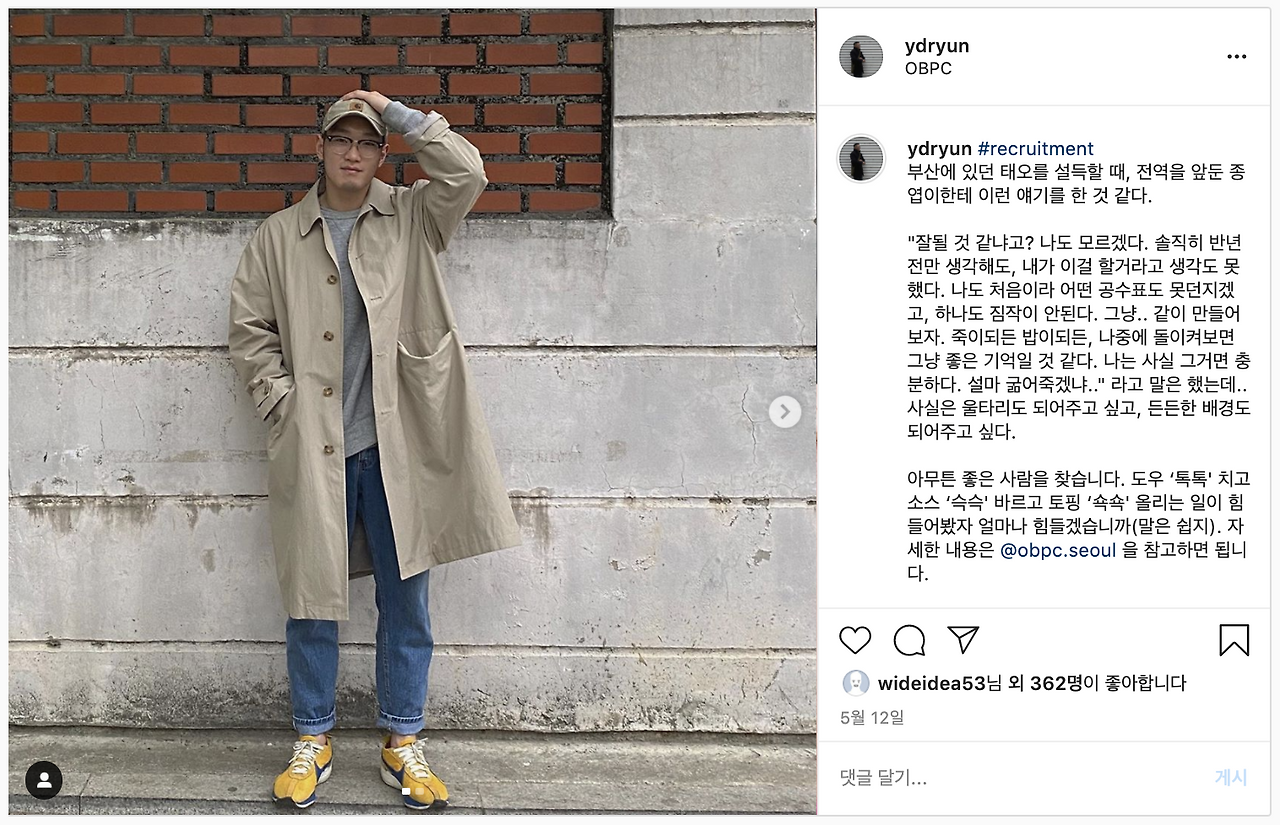
Task: Open the #recruitment hashtag
Action: click(x=1035, y=149)
